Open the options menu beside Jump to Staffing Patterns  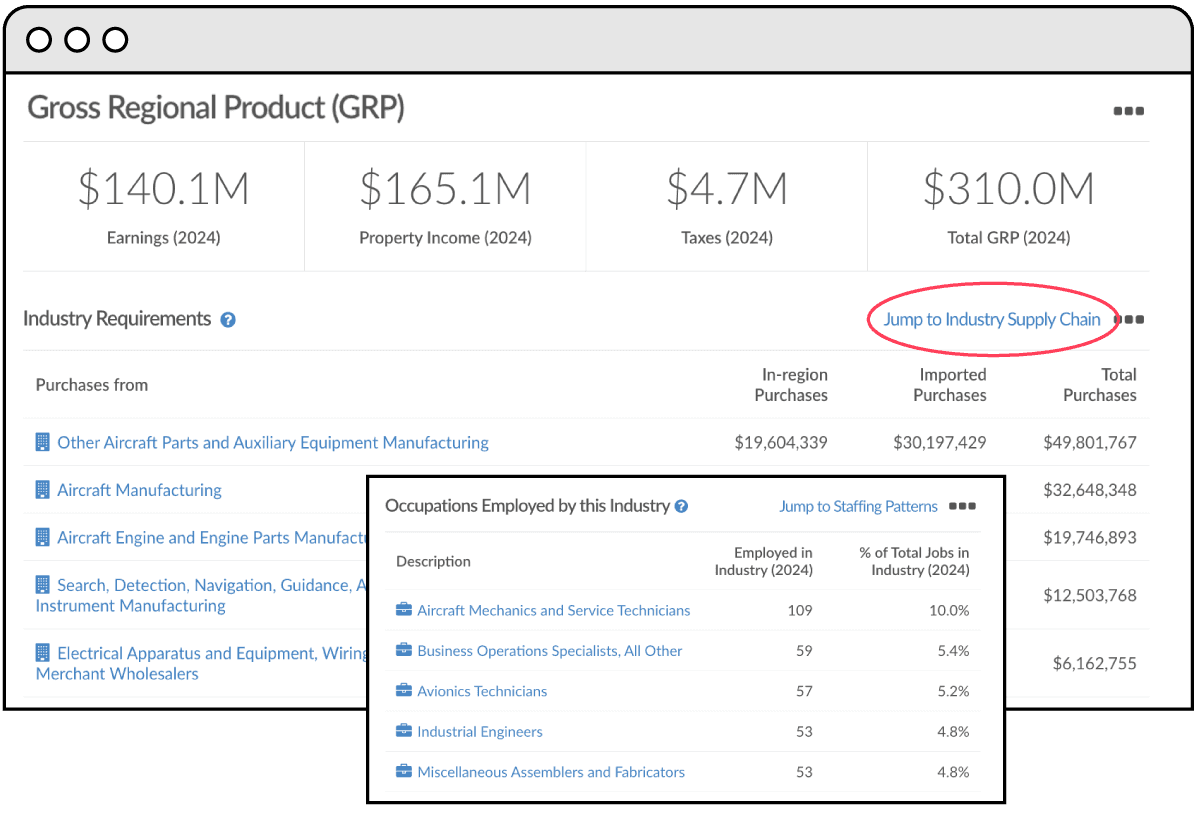click(962, 506)
